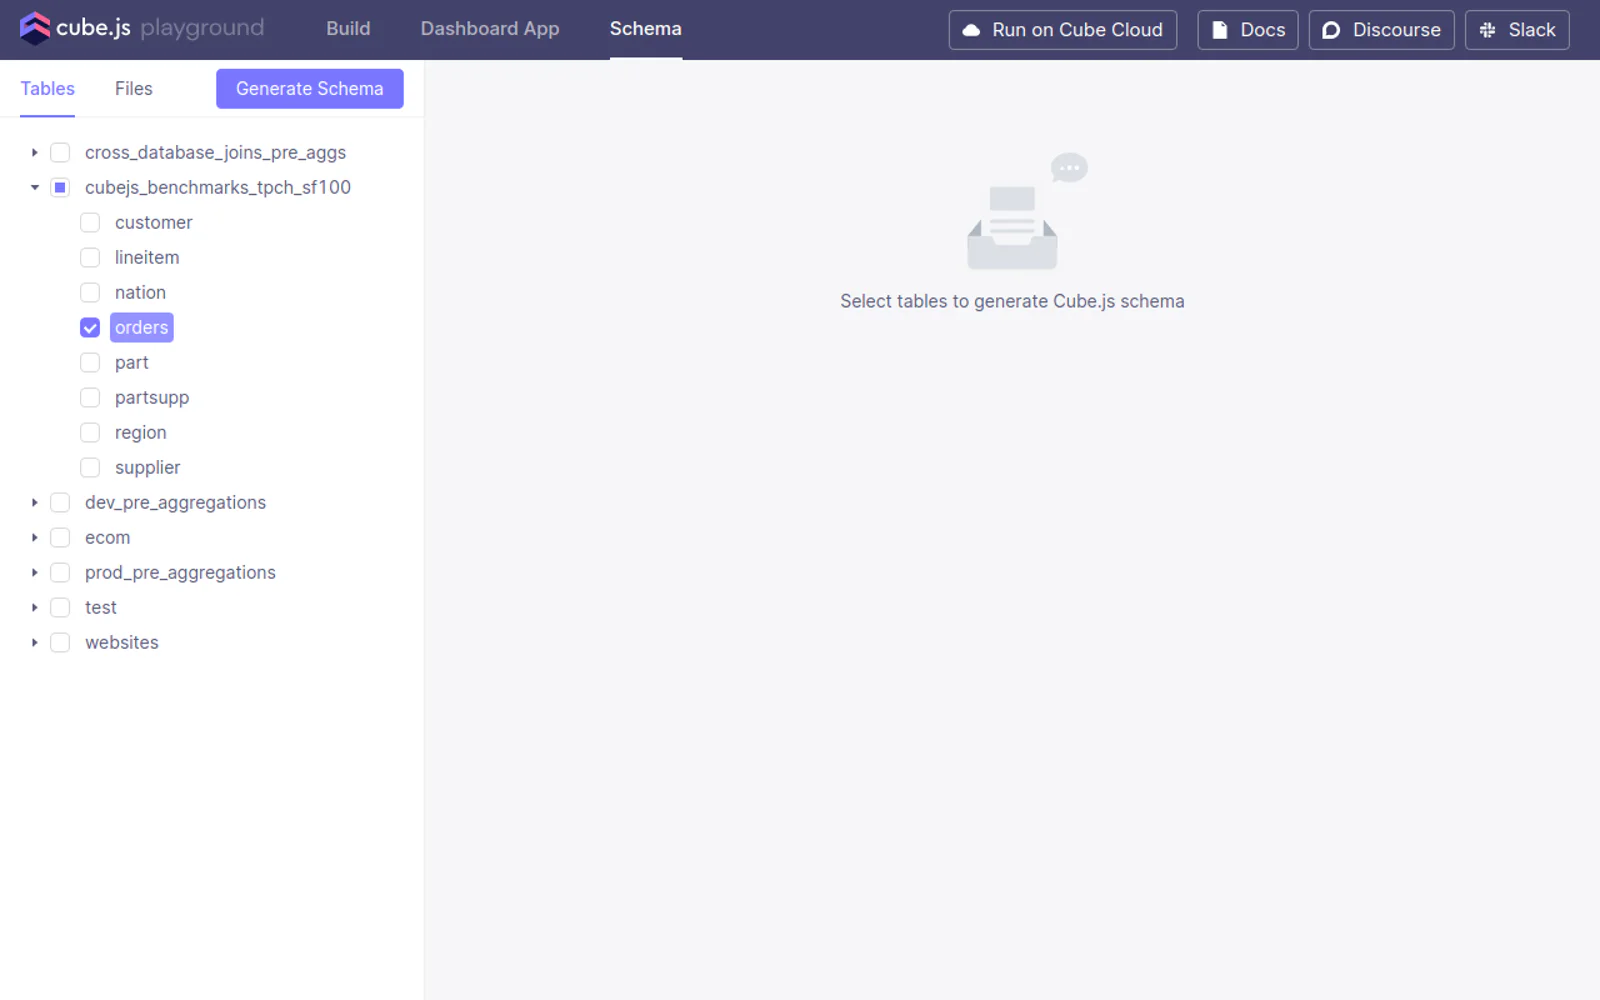Check the cross_database_joins_pre_aggs checkbox
This screenshot has height=1000, width=1600.
click(x=60, y=152)
